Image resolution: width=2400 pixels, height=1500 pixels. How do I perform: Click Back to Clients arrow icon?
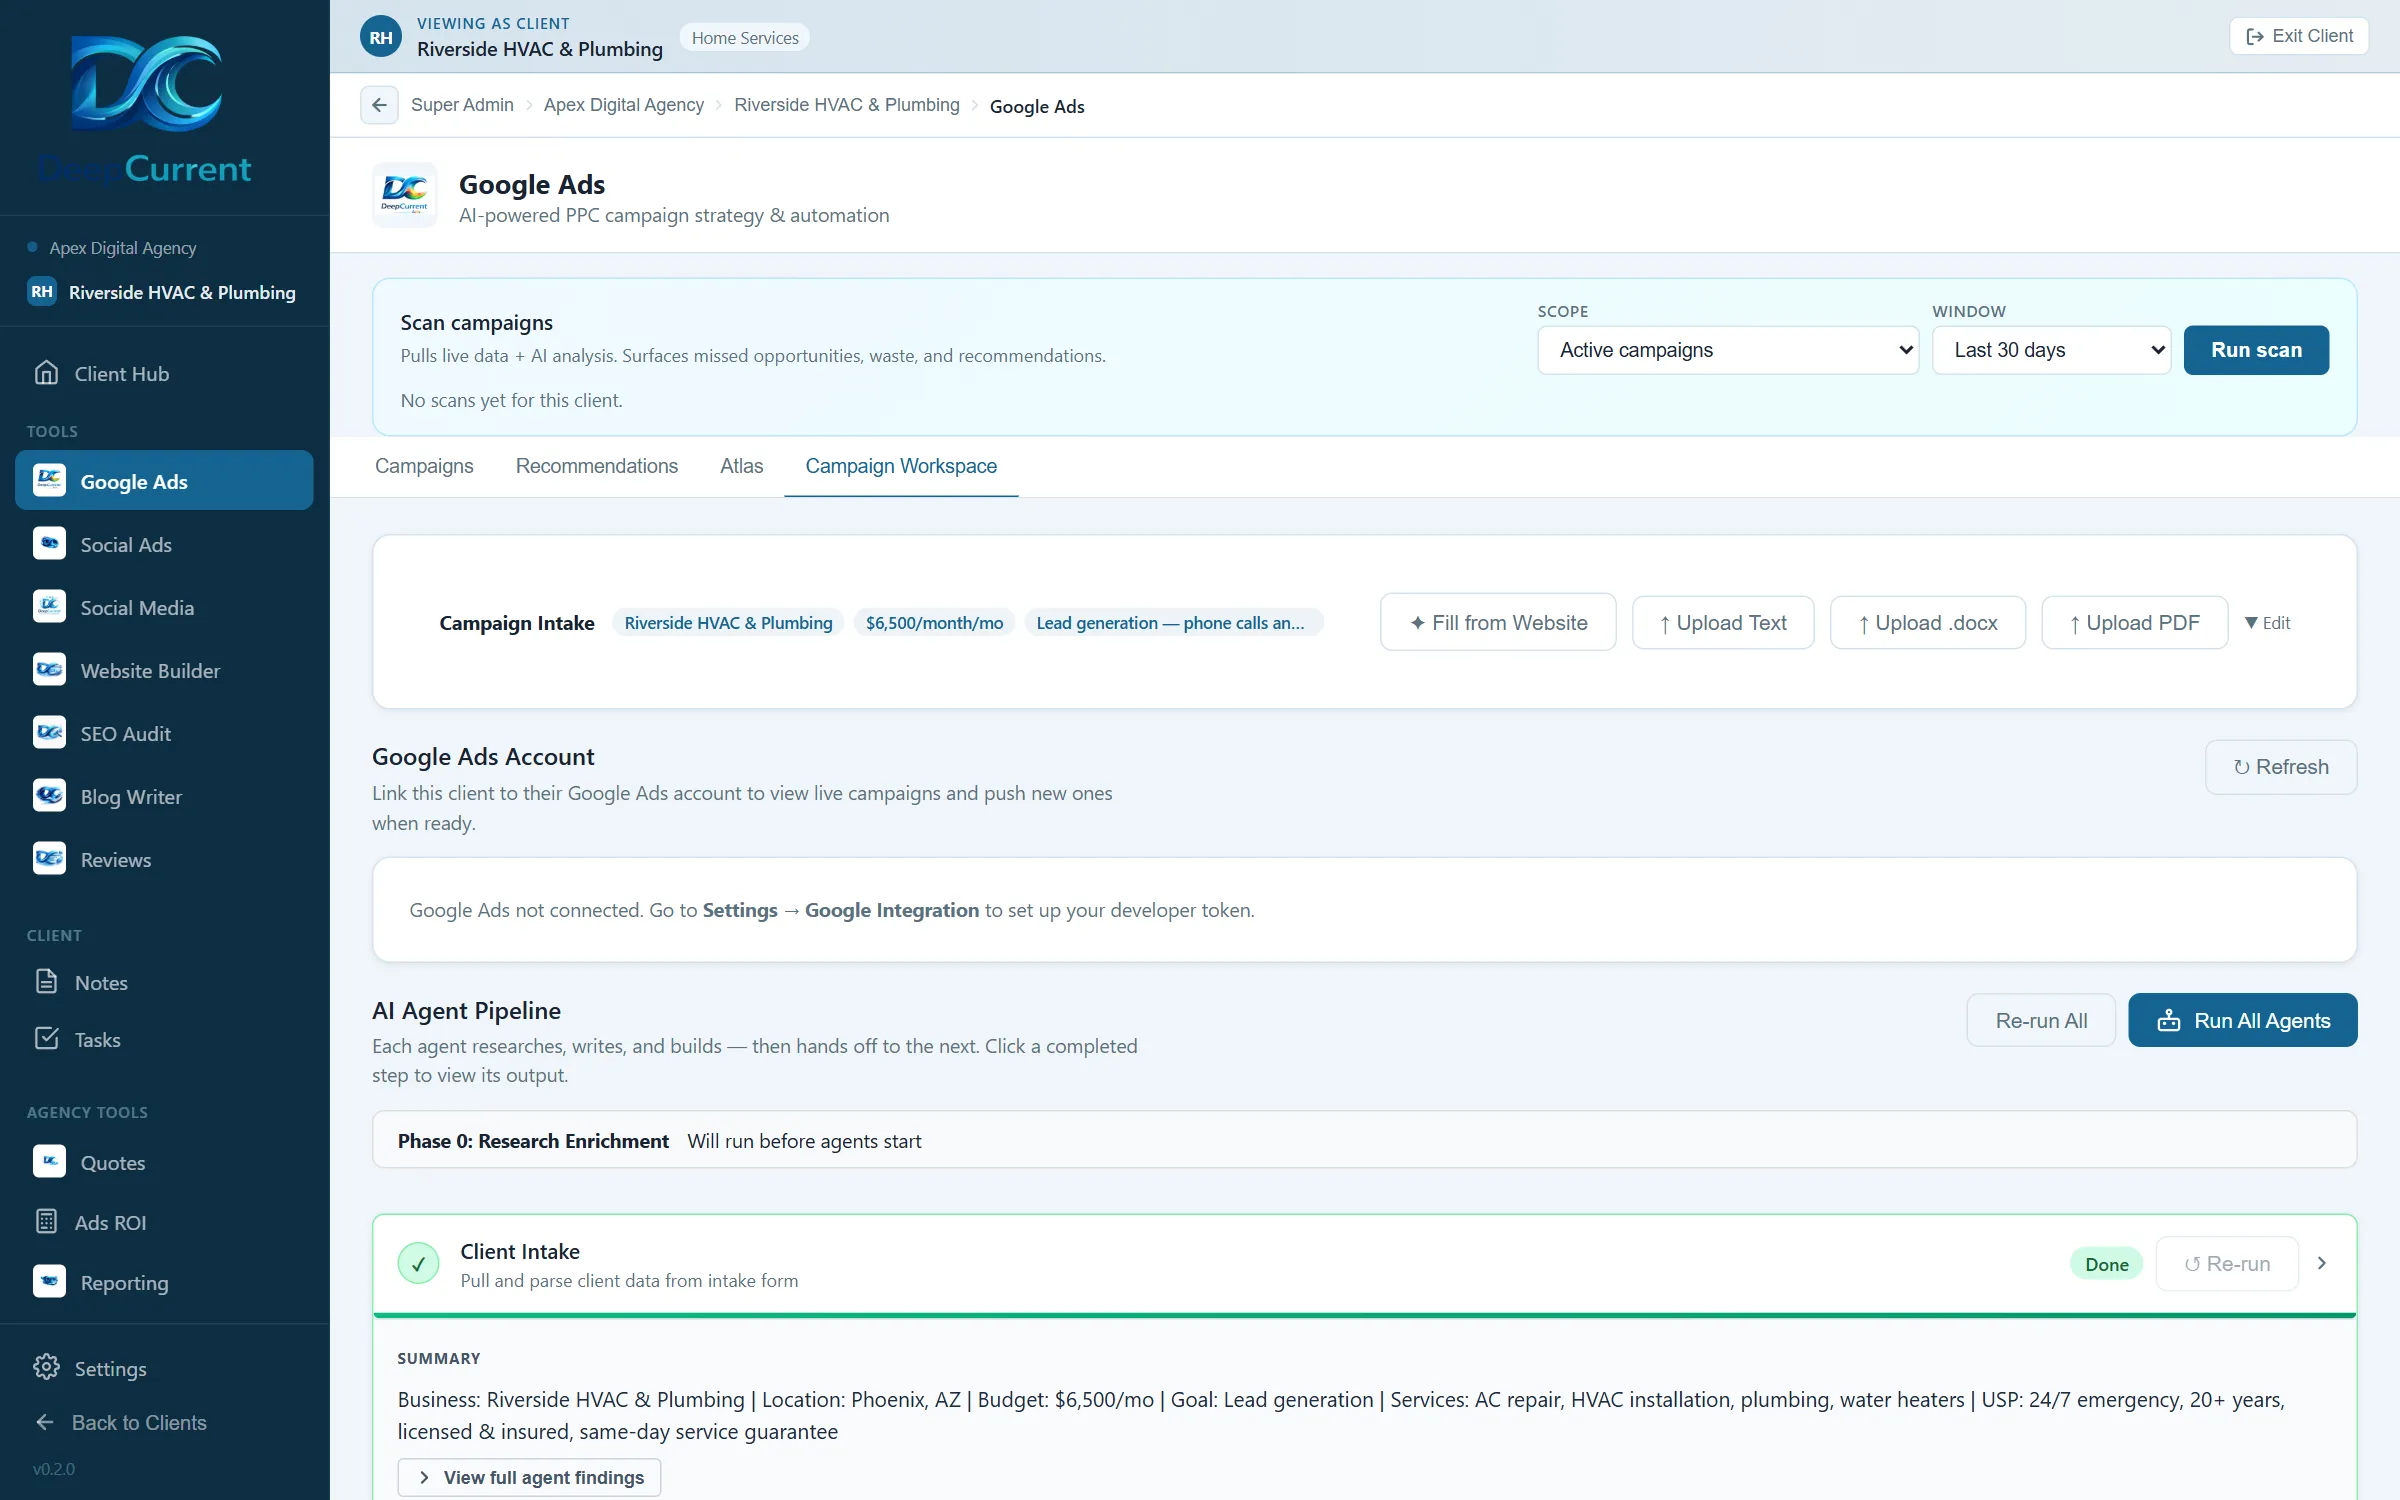45,1421
